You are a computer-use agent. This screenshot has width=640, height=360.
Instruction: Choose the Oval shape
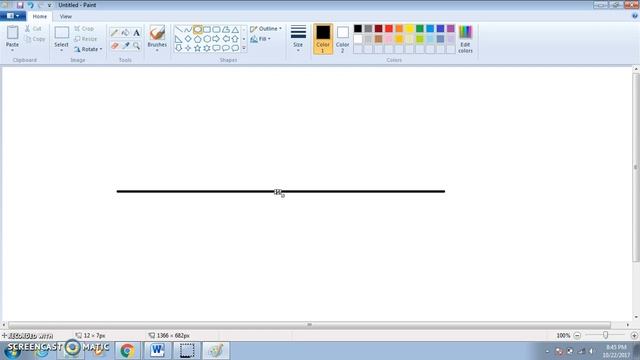coord(198,29)
